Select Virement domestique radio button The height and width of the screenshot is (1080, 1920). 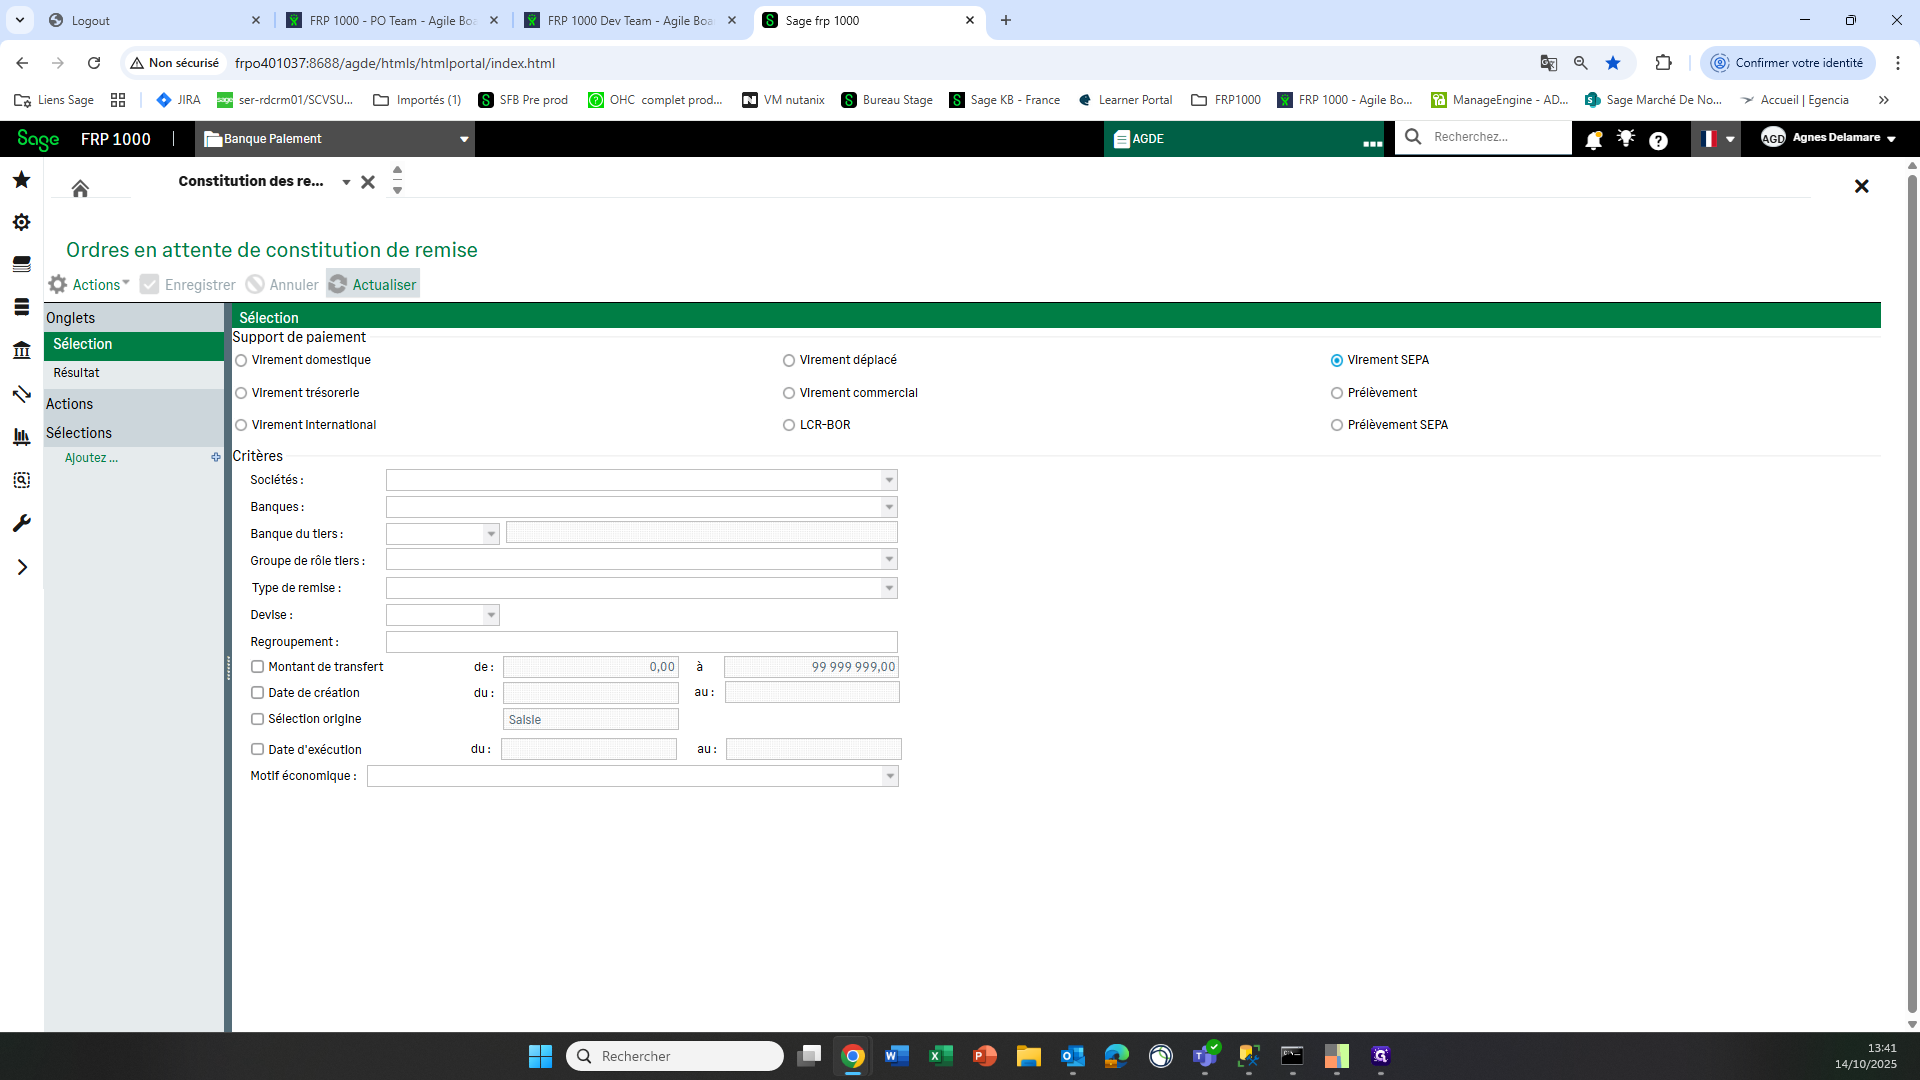[241, 360]
